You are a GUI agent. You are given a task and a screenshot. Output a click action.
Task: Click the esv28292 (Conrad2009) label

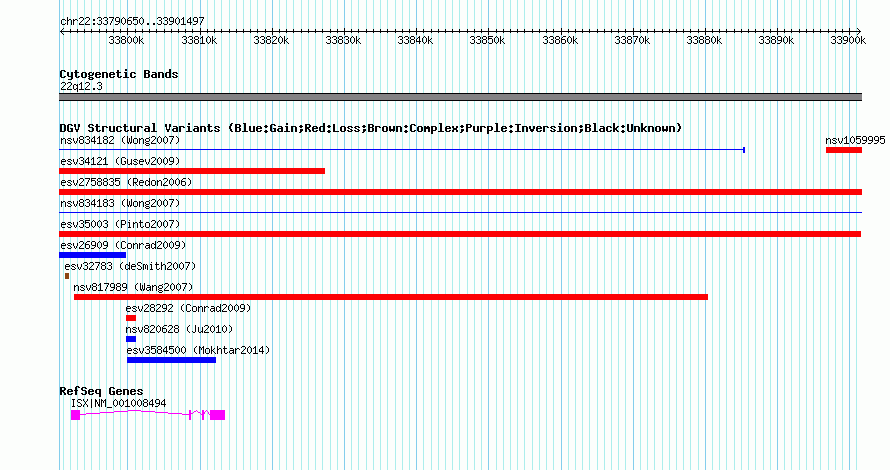coord(188,308)
